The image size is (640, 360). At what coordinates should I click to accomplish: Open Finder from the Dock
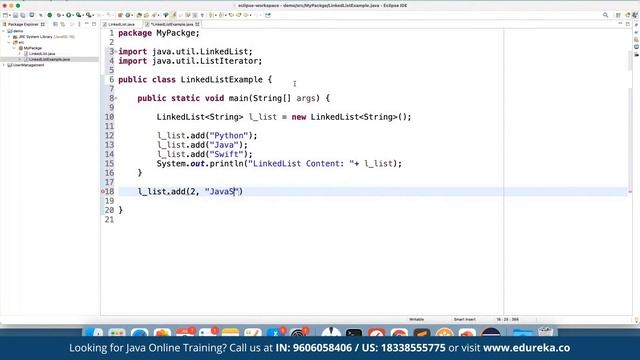coord(94,332)
